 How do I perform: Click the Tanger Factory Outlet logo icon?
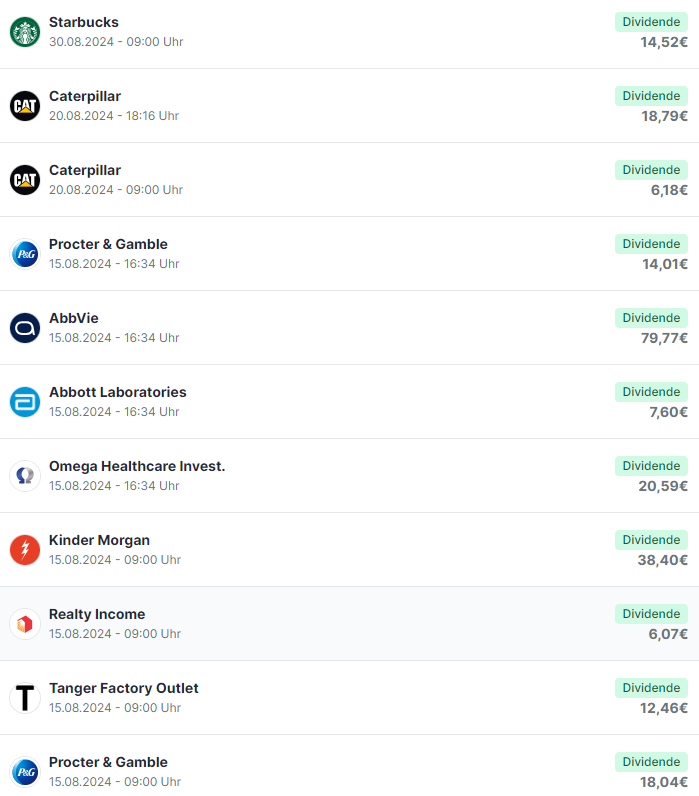click(25, 698)
